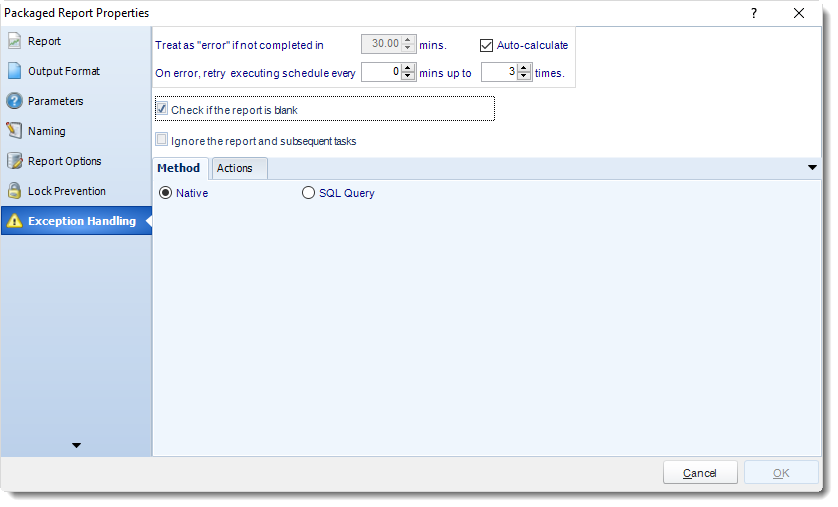Switch to the Method tab

point(179,168)
